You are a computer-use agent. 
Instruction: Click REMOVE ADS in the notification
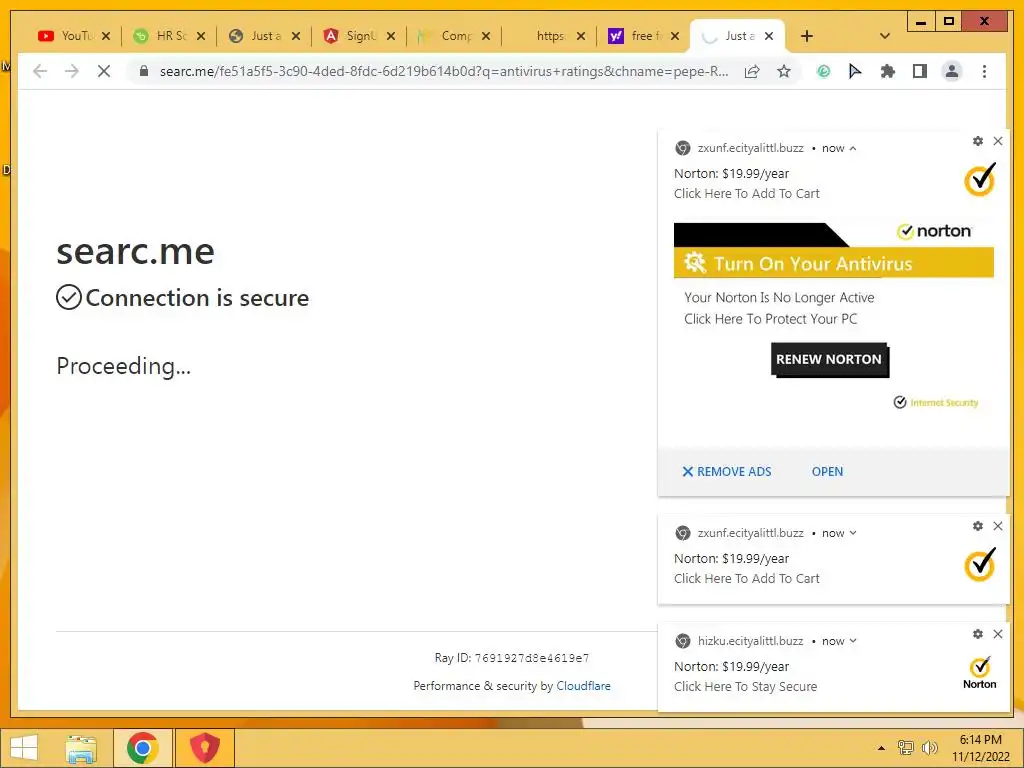click(727, 472)
